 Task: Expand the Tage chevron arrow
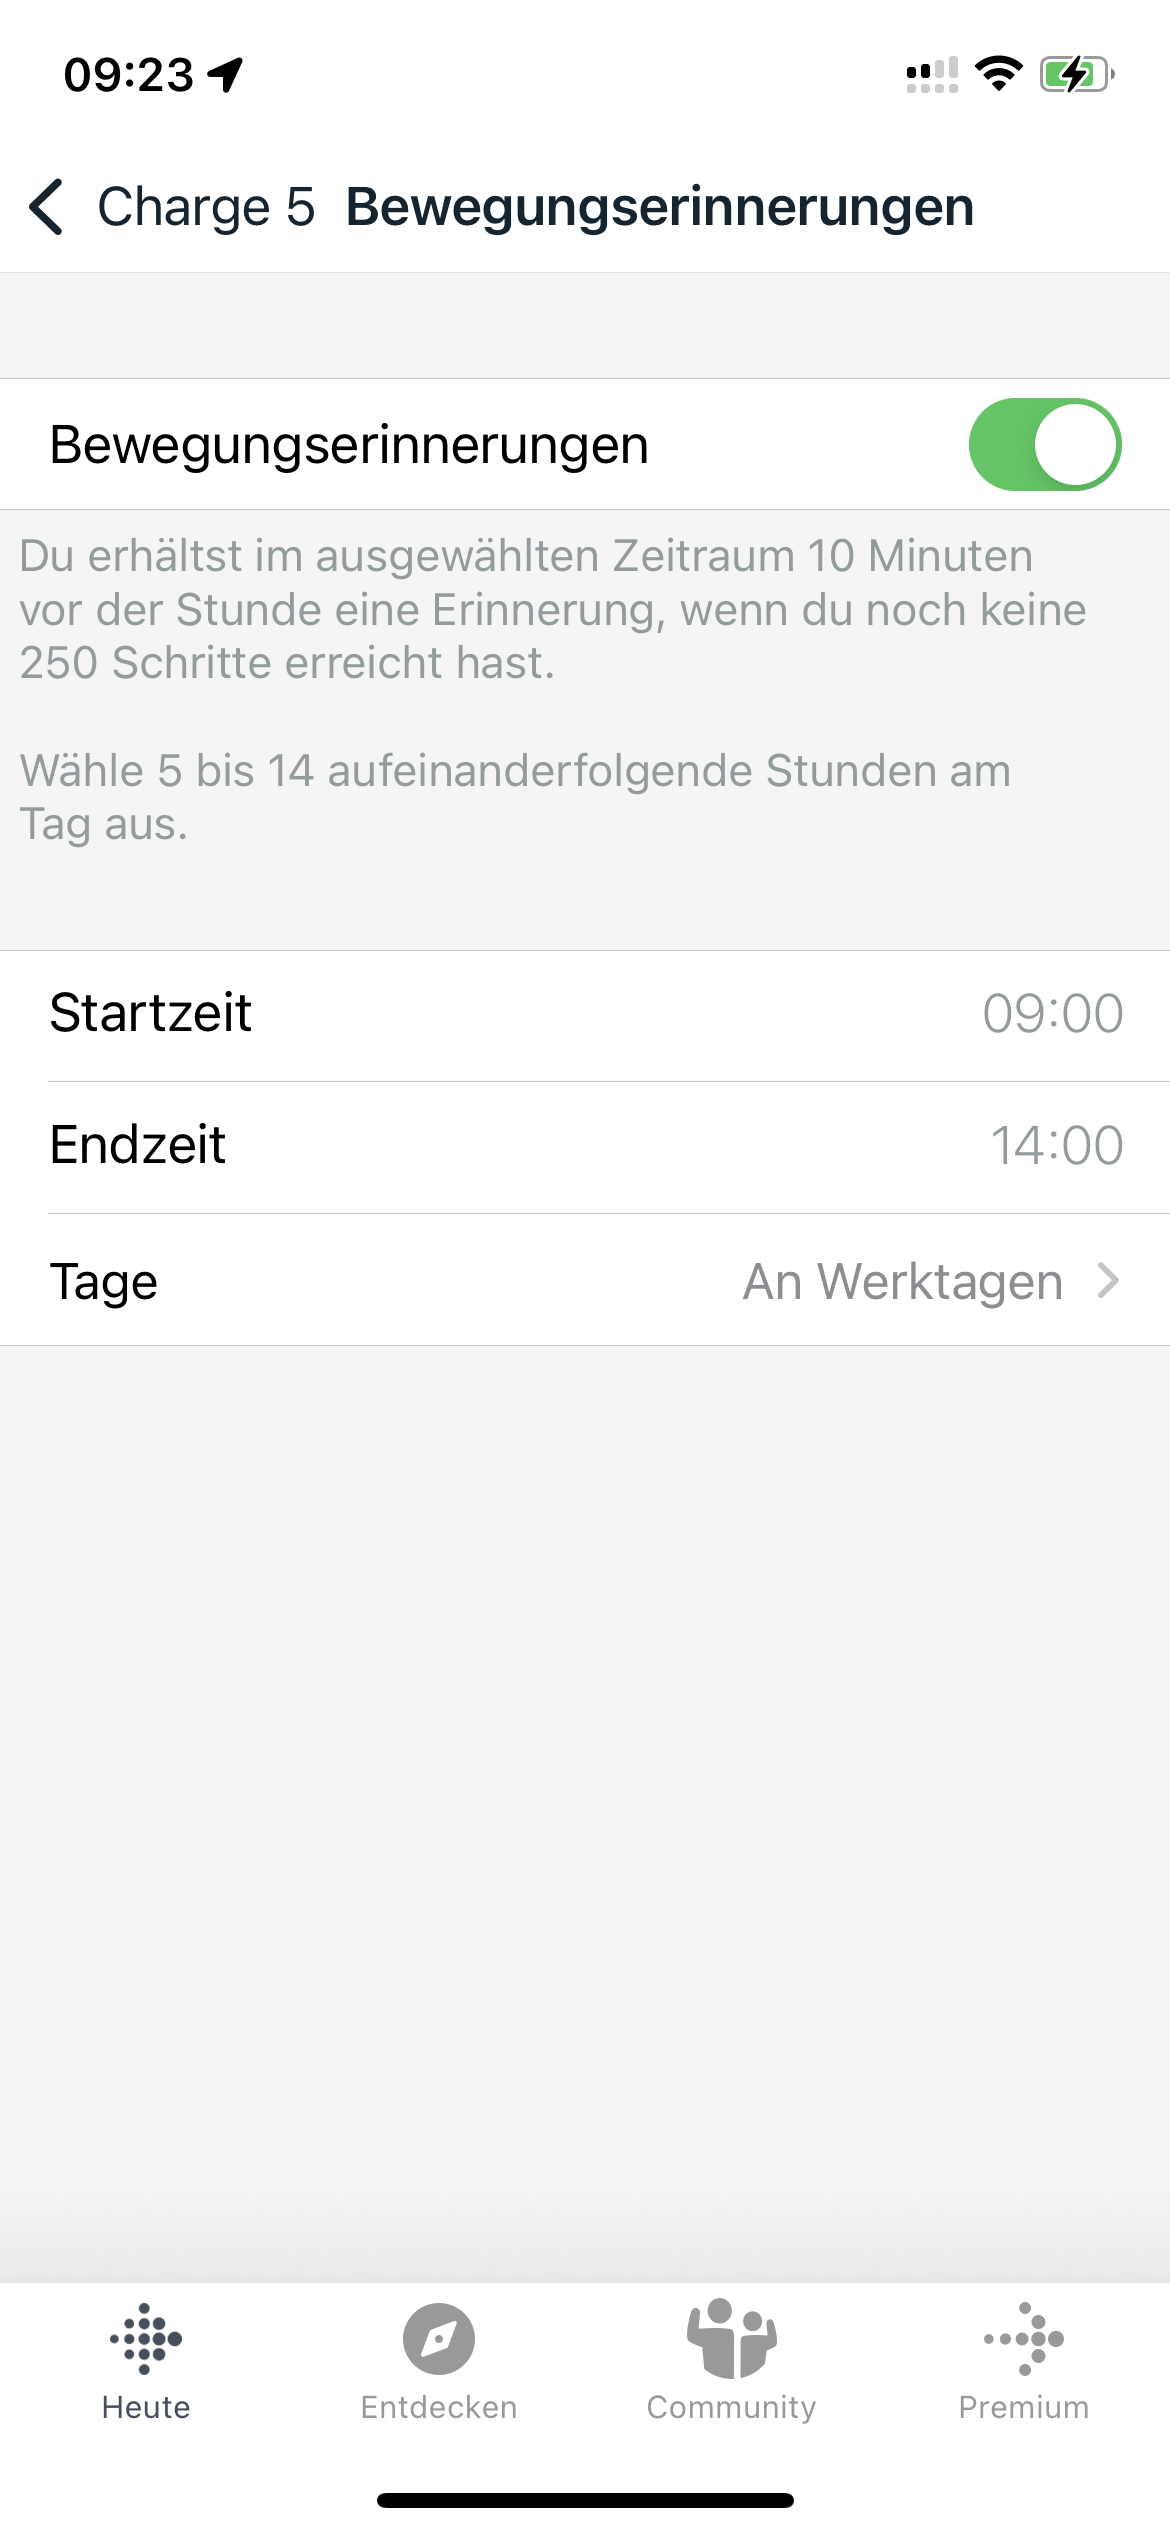(1108, 1280)
